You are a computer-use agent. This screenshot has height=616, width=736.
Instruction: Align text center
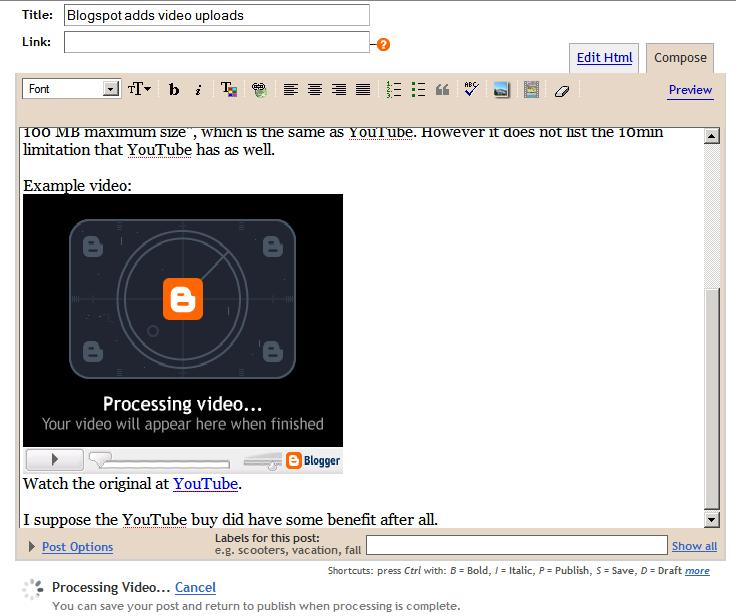315,89
